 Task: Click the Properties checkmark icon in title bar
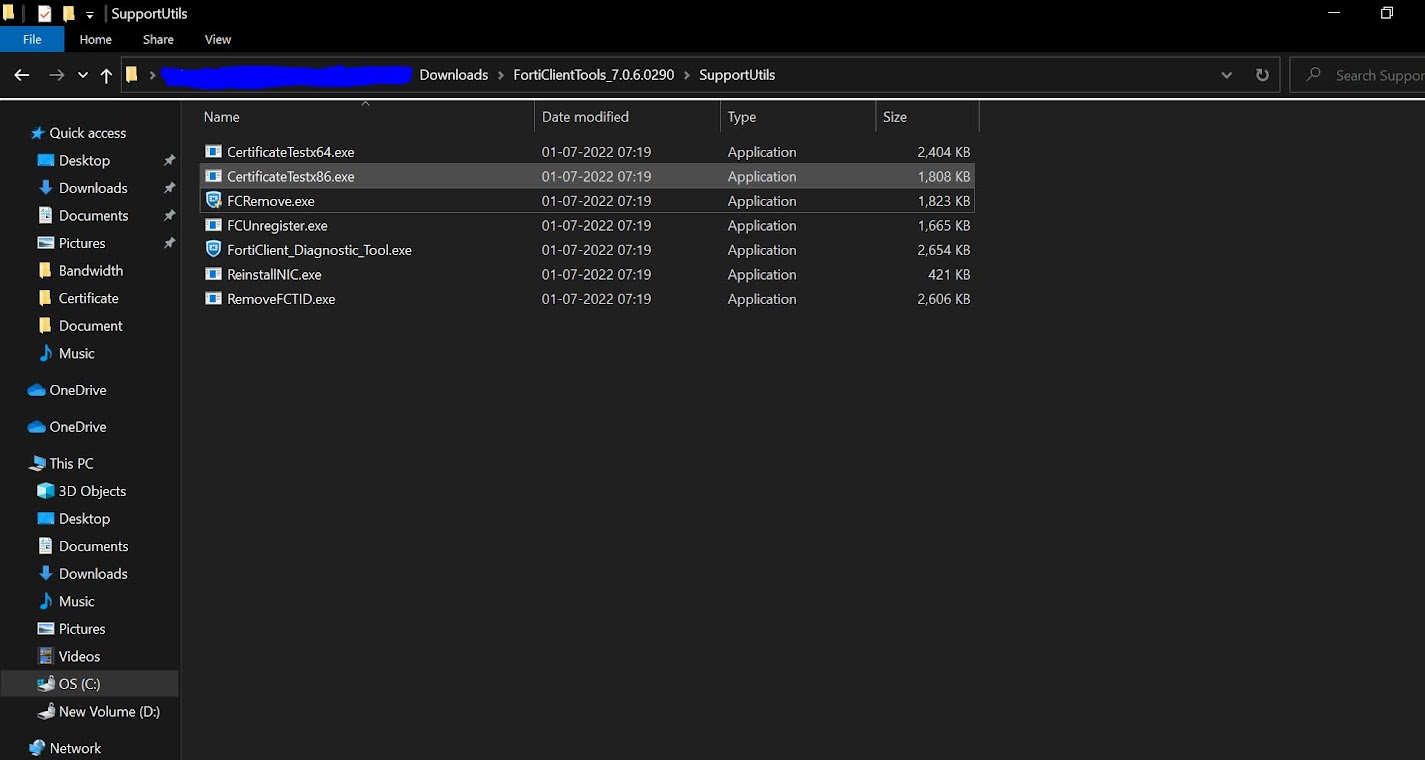click(44, 14)
